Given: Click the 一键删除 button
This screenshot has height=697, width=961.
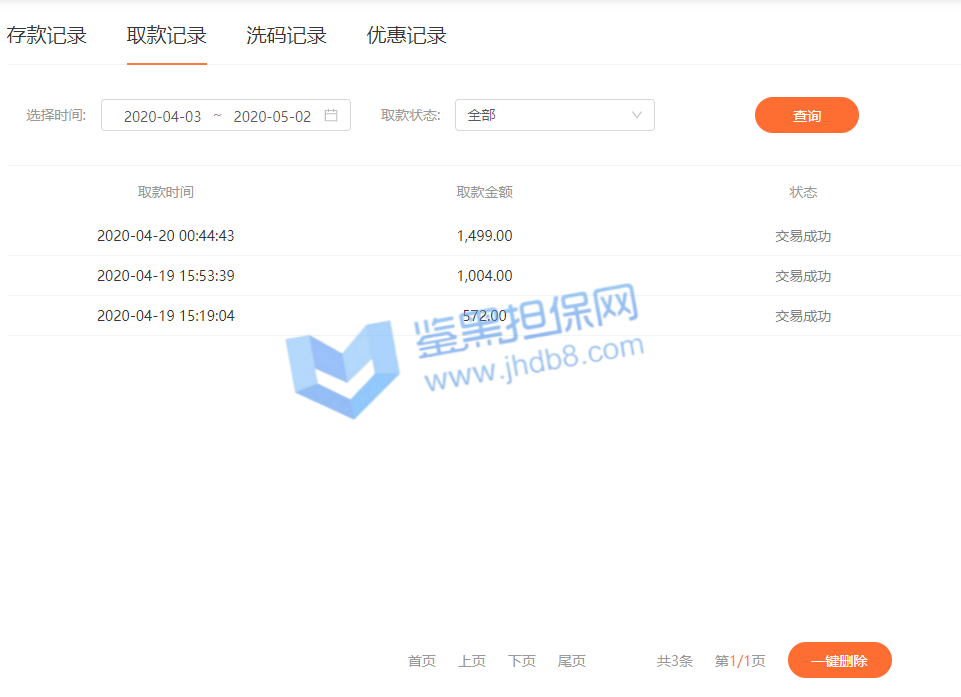Looking at the screenshot, I should [839, 660].
